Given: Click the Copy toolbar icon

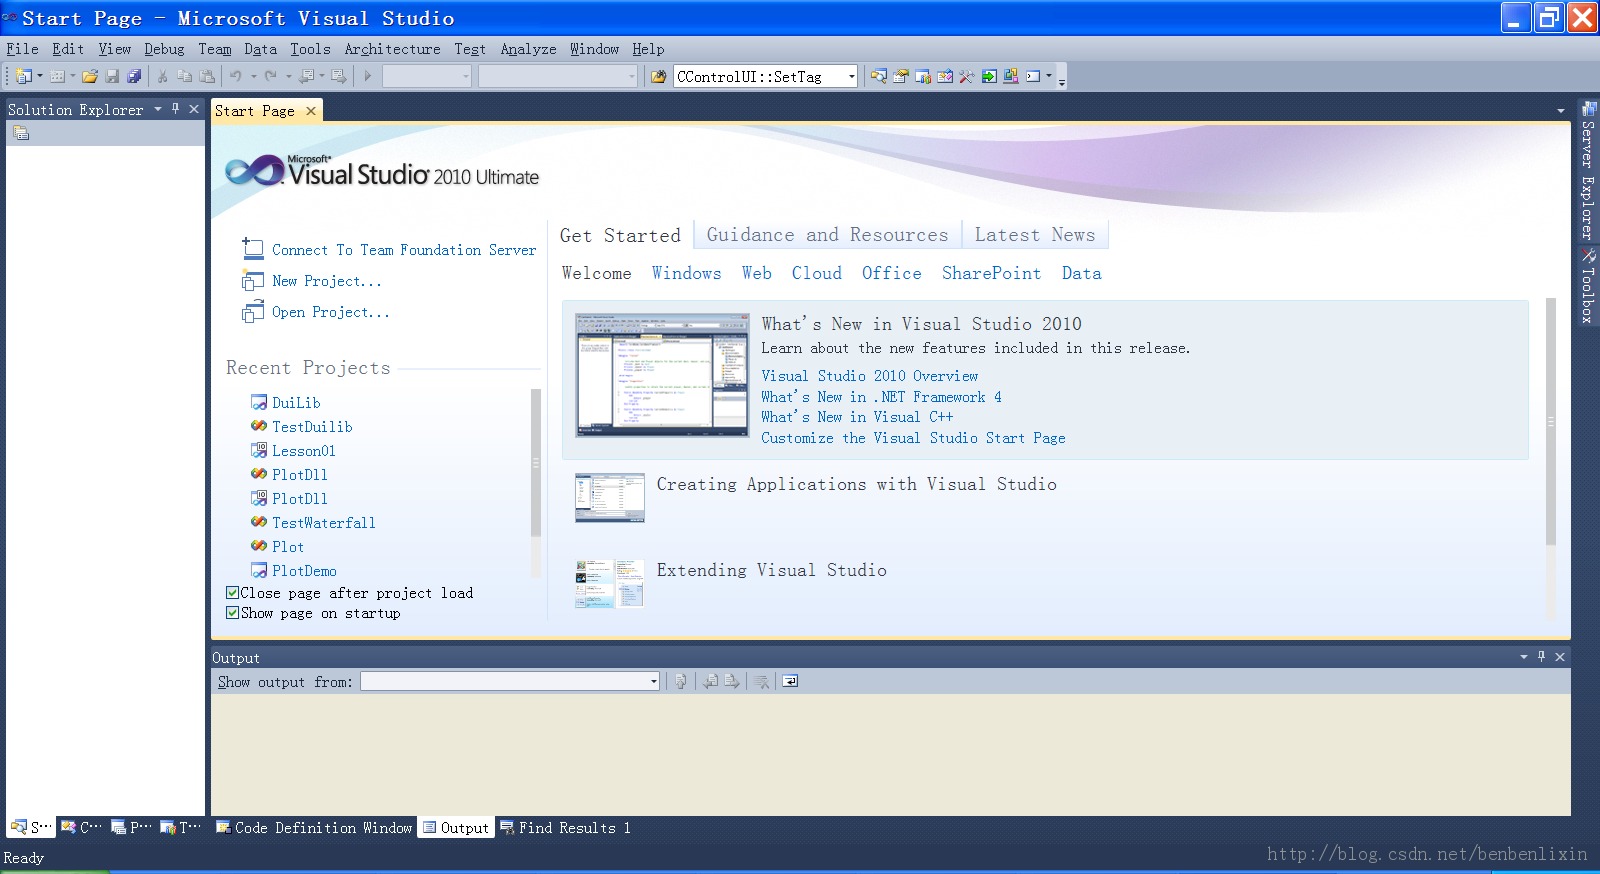Looking at the screenshot, I should click(184, 76).
